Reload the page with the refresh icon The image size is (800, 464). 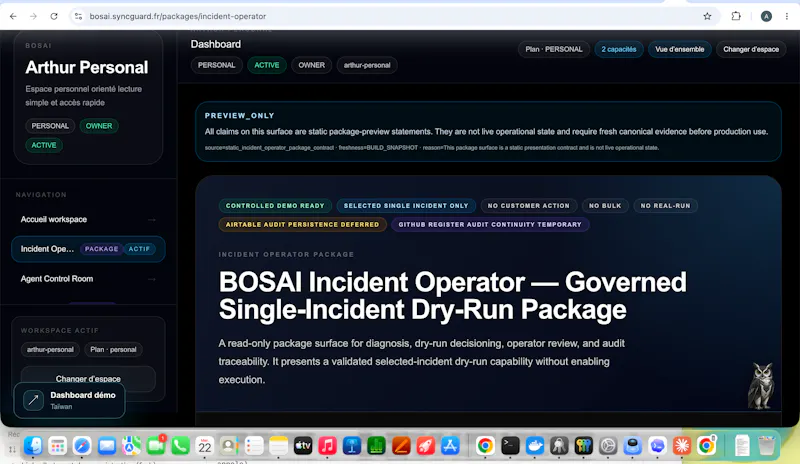[54, 16]
